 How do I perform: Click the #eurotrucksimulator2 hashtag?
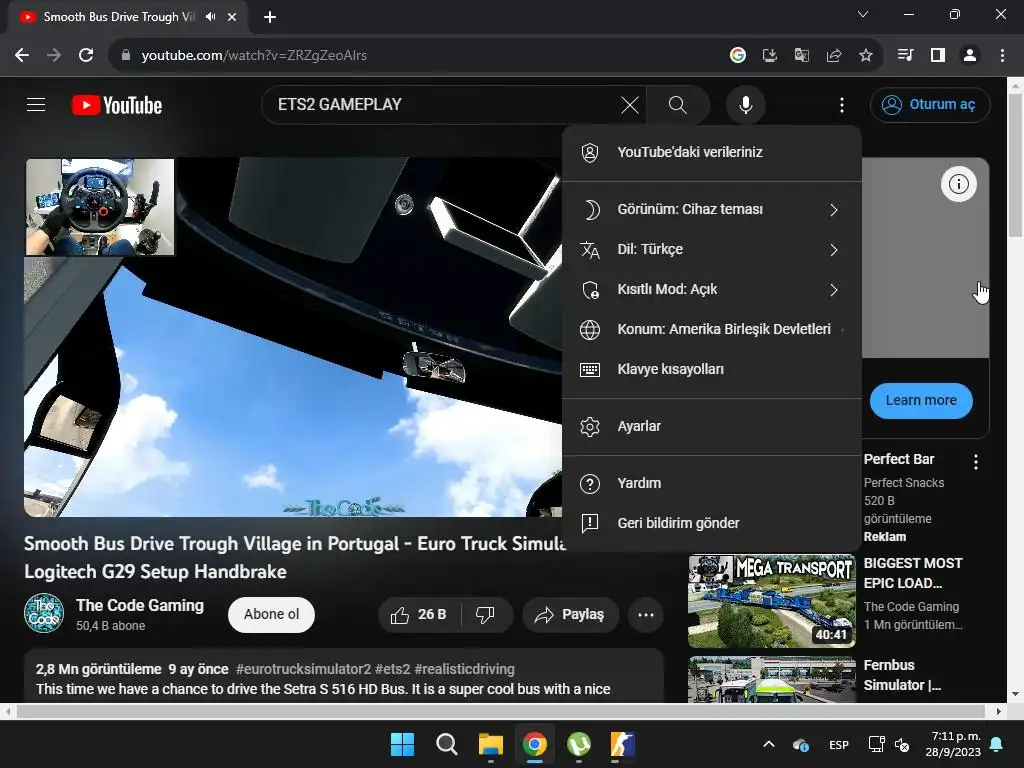[303, 669]
